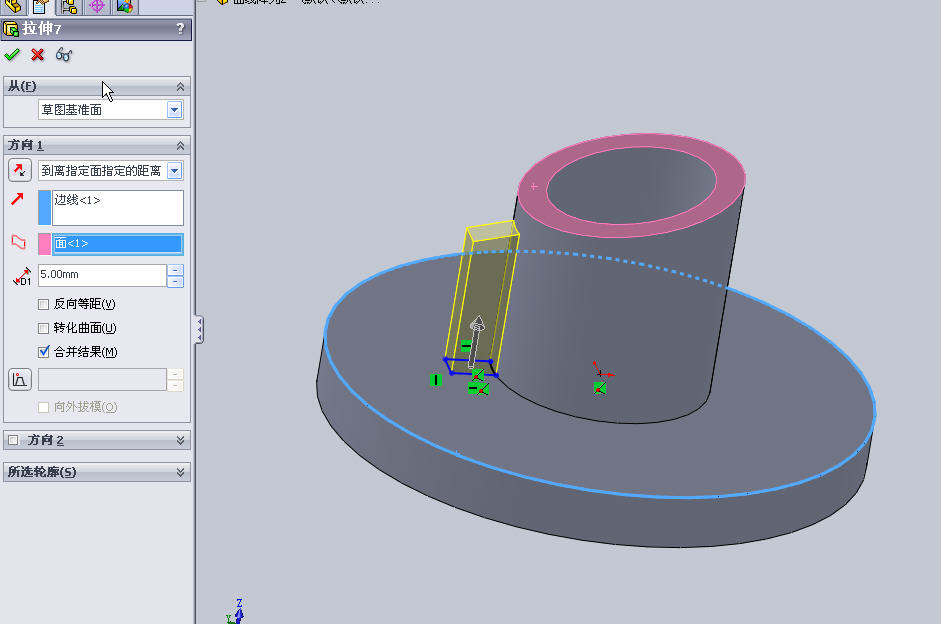This screenshot has height=624, width=941.
Task: Toggle 向外拔模(O) checkbox
Action: pos(43,407)
